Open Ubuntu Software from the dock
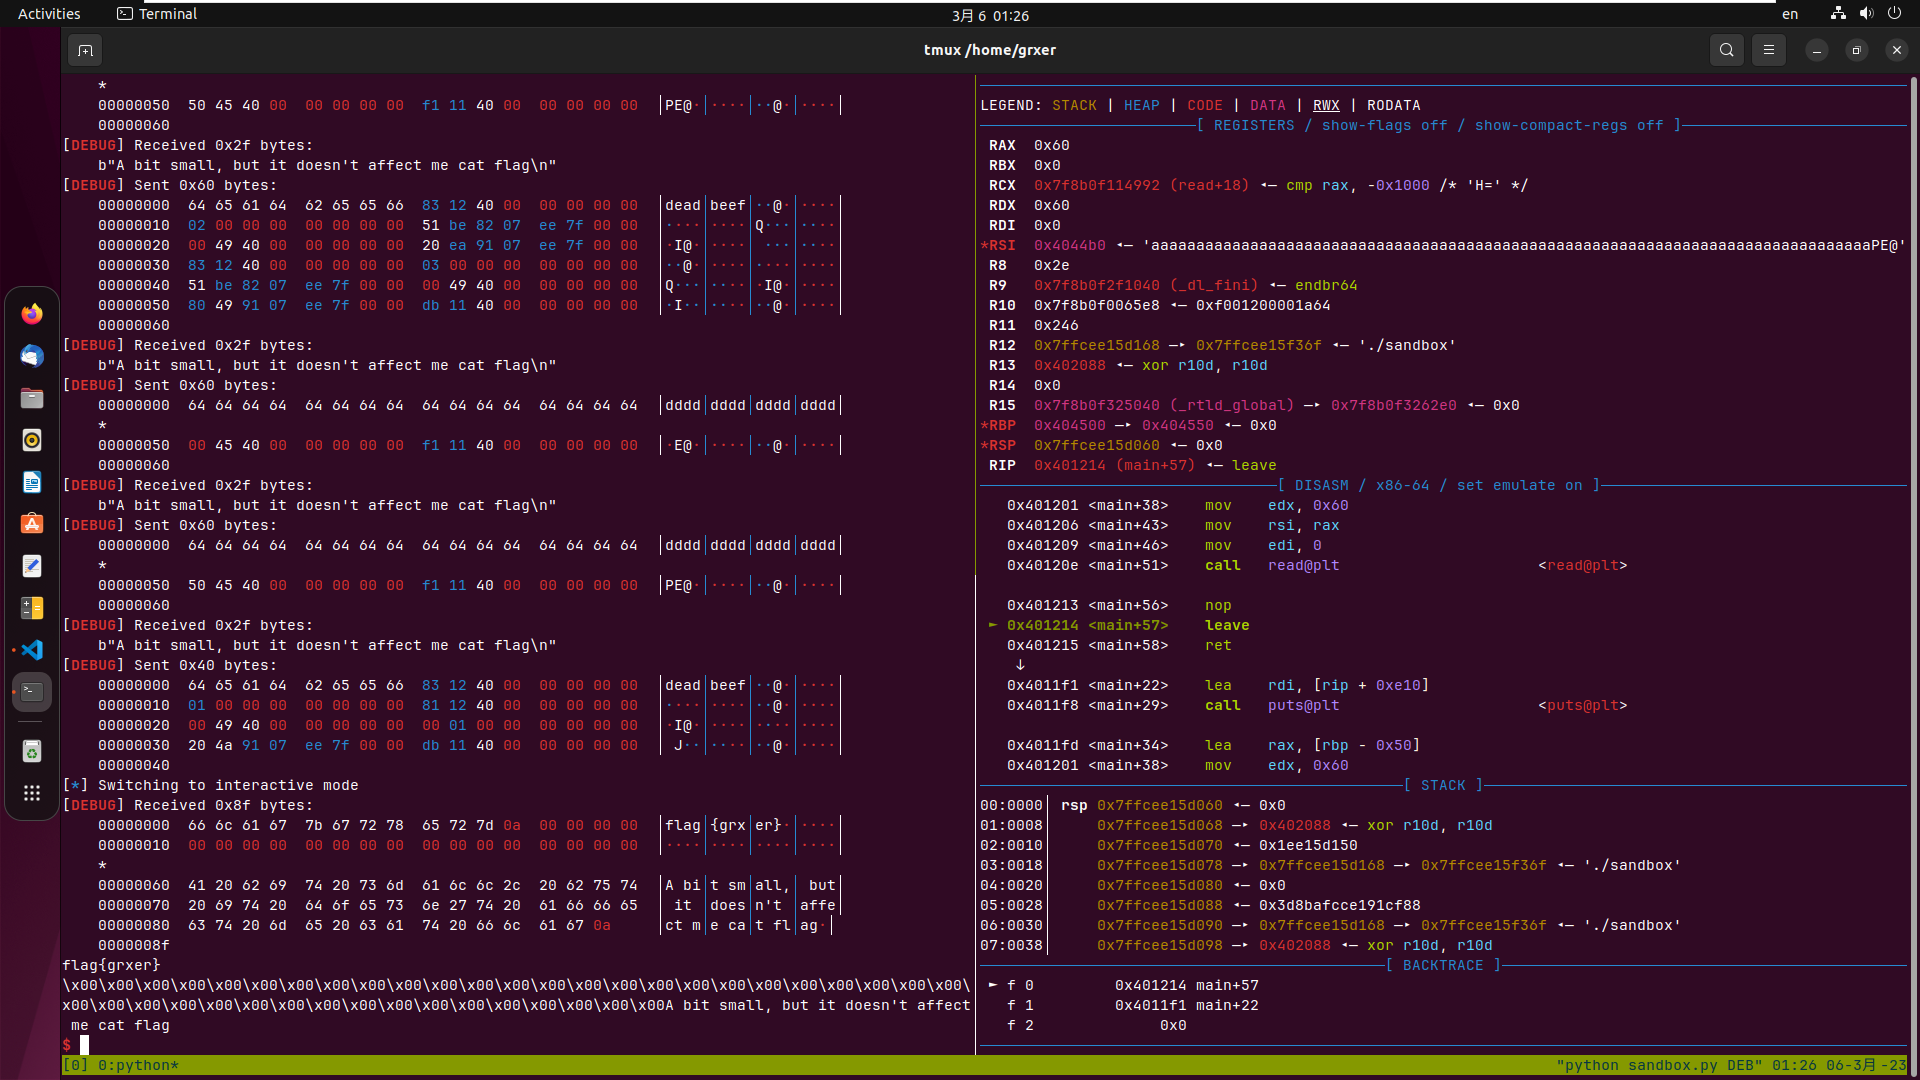Viewport: 1920px width, 1080px height. pos(32,524)
